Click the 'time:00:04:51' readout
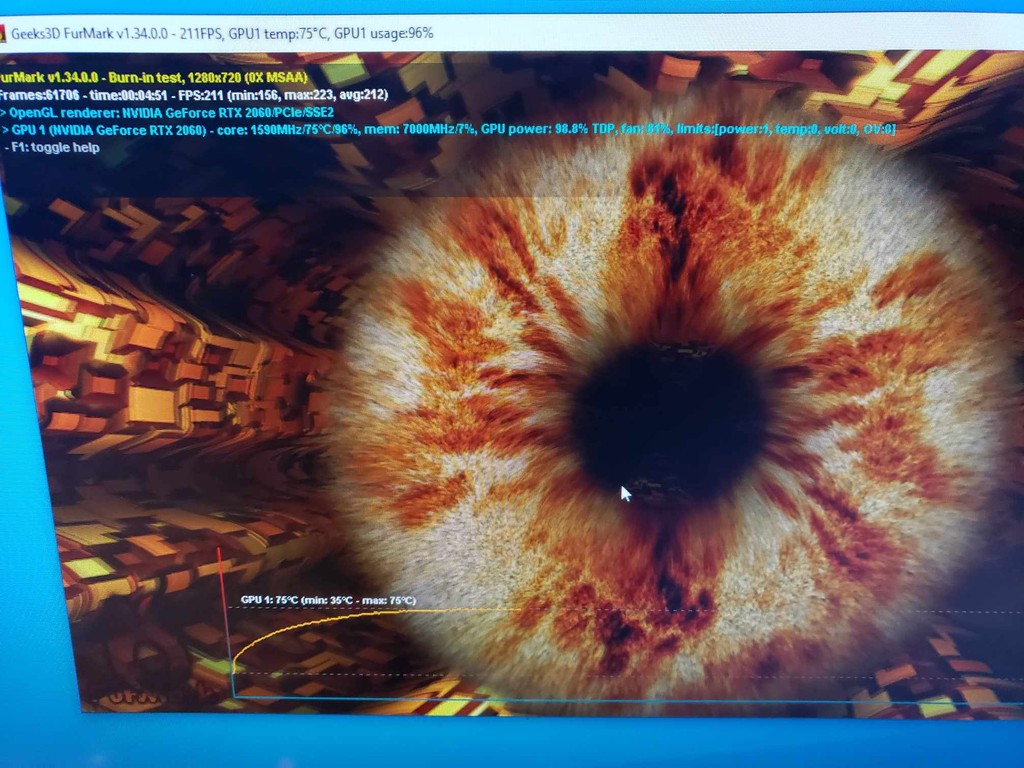1024x768 pixels. (121, 95)
